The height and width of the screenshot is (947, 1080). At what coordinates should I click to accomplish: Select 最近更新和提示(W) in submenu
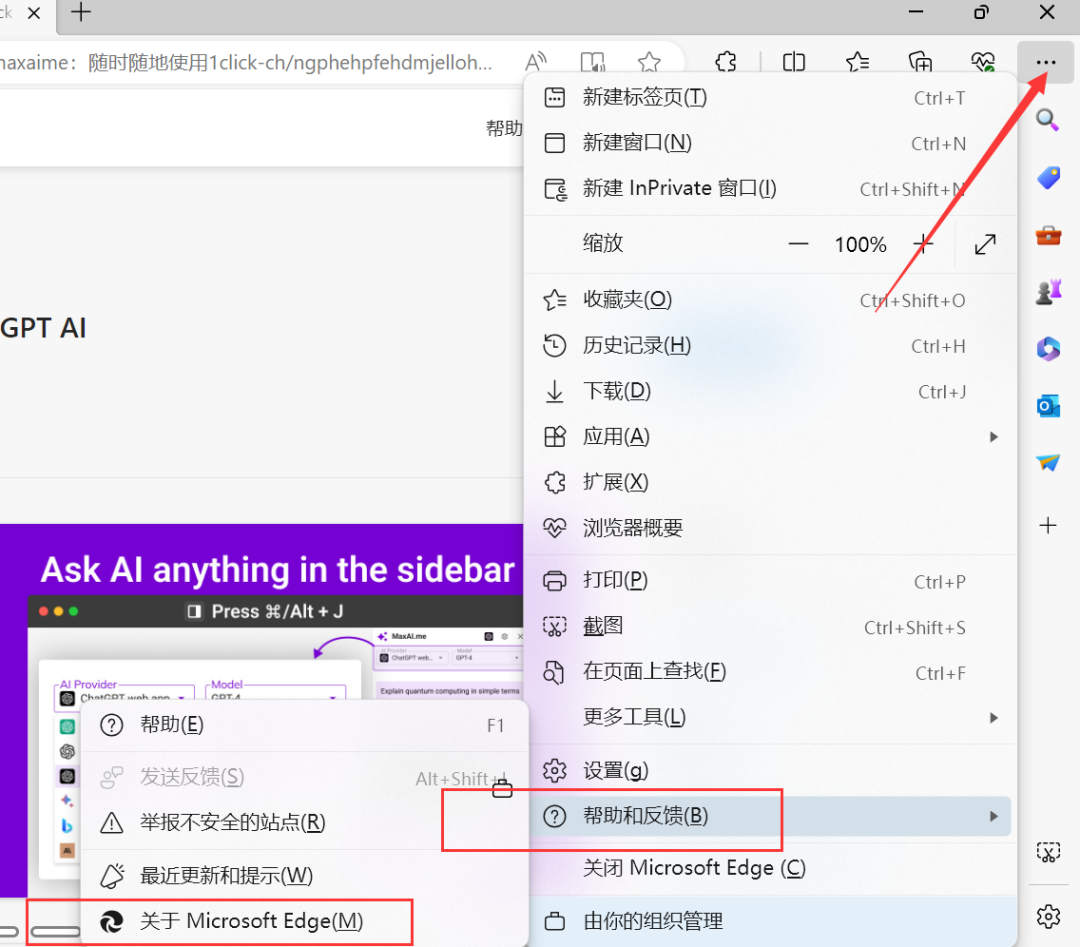pyautogui.click(x=304, y=876)
